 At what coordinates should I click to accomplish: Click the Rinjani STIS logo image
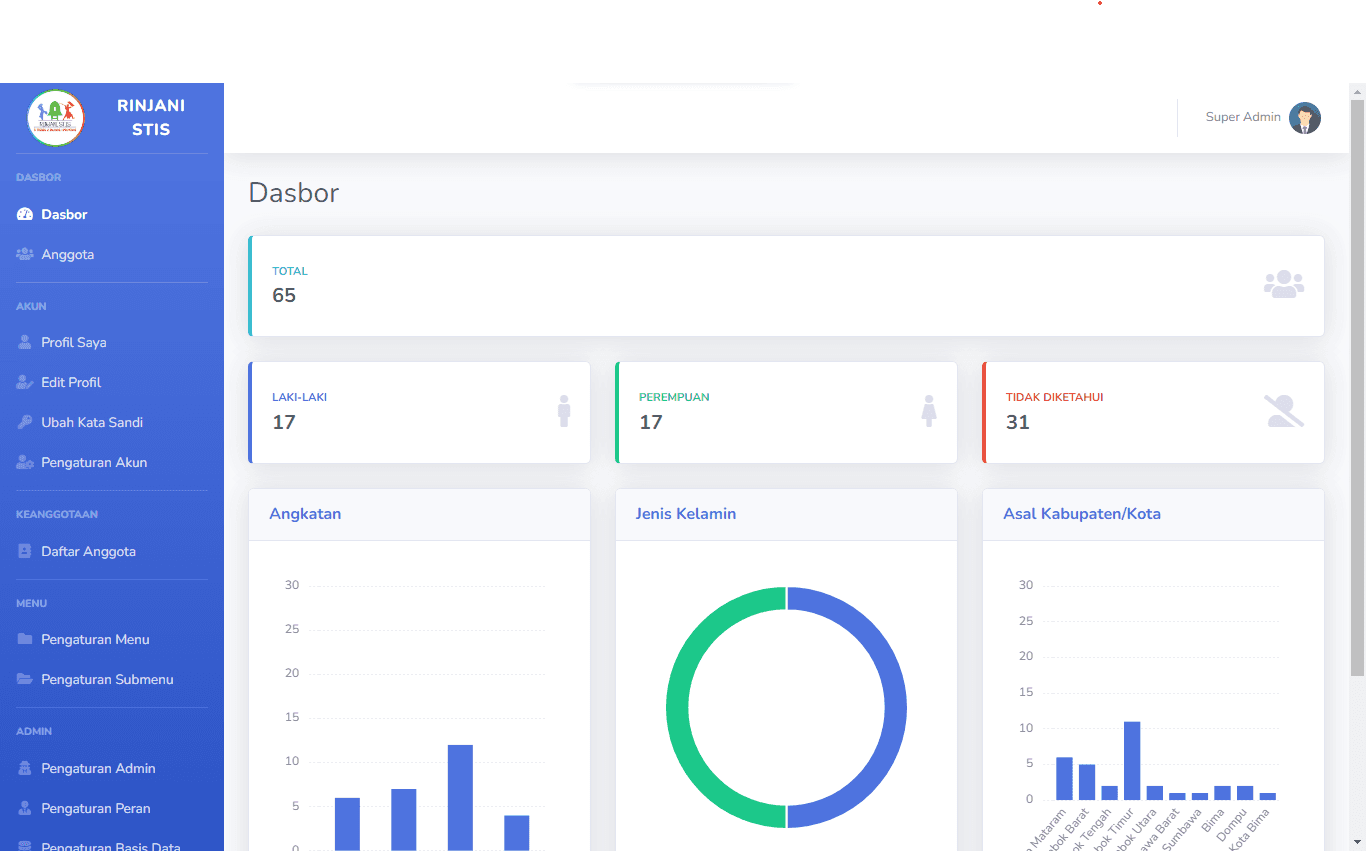pos(56,118)
